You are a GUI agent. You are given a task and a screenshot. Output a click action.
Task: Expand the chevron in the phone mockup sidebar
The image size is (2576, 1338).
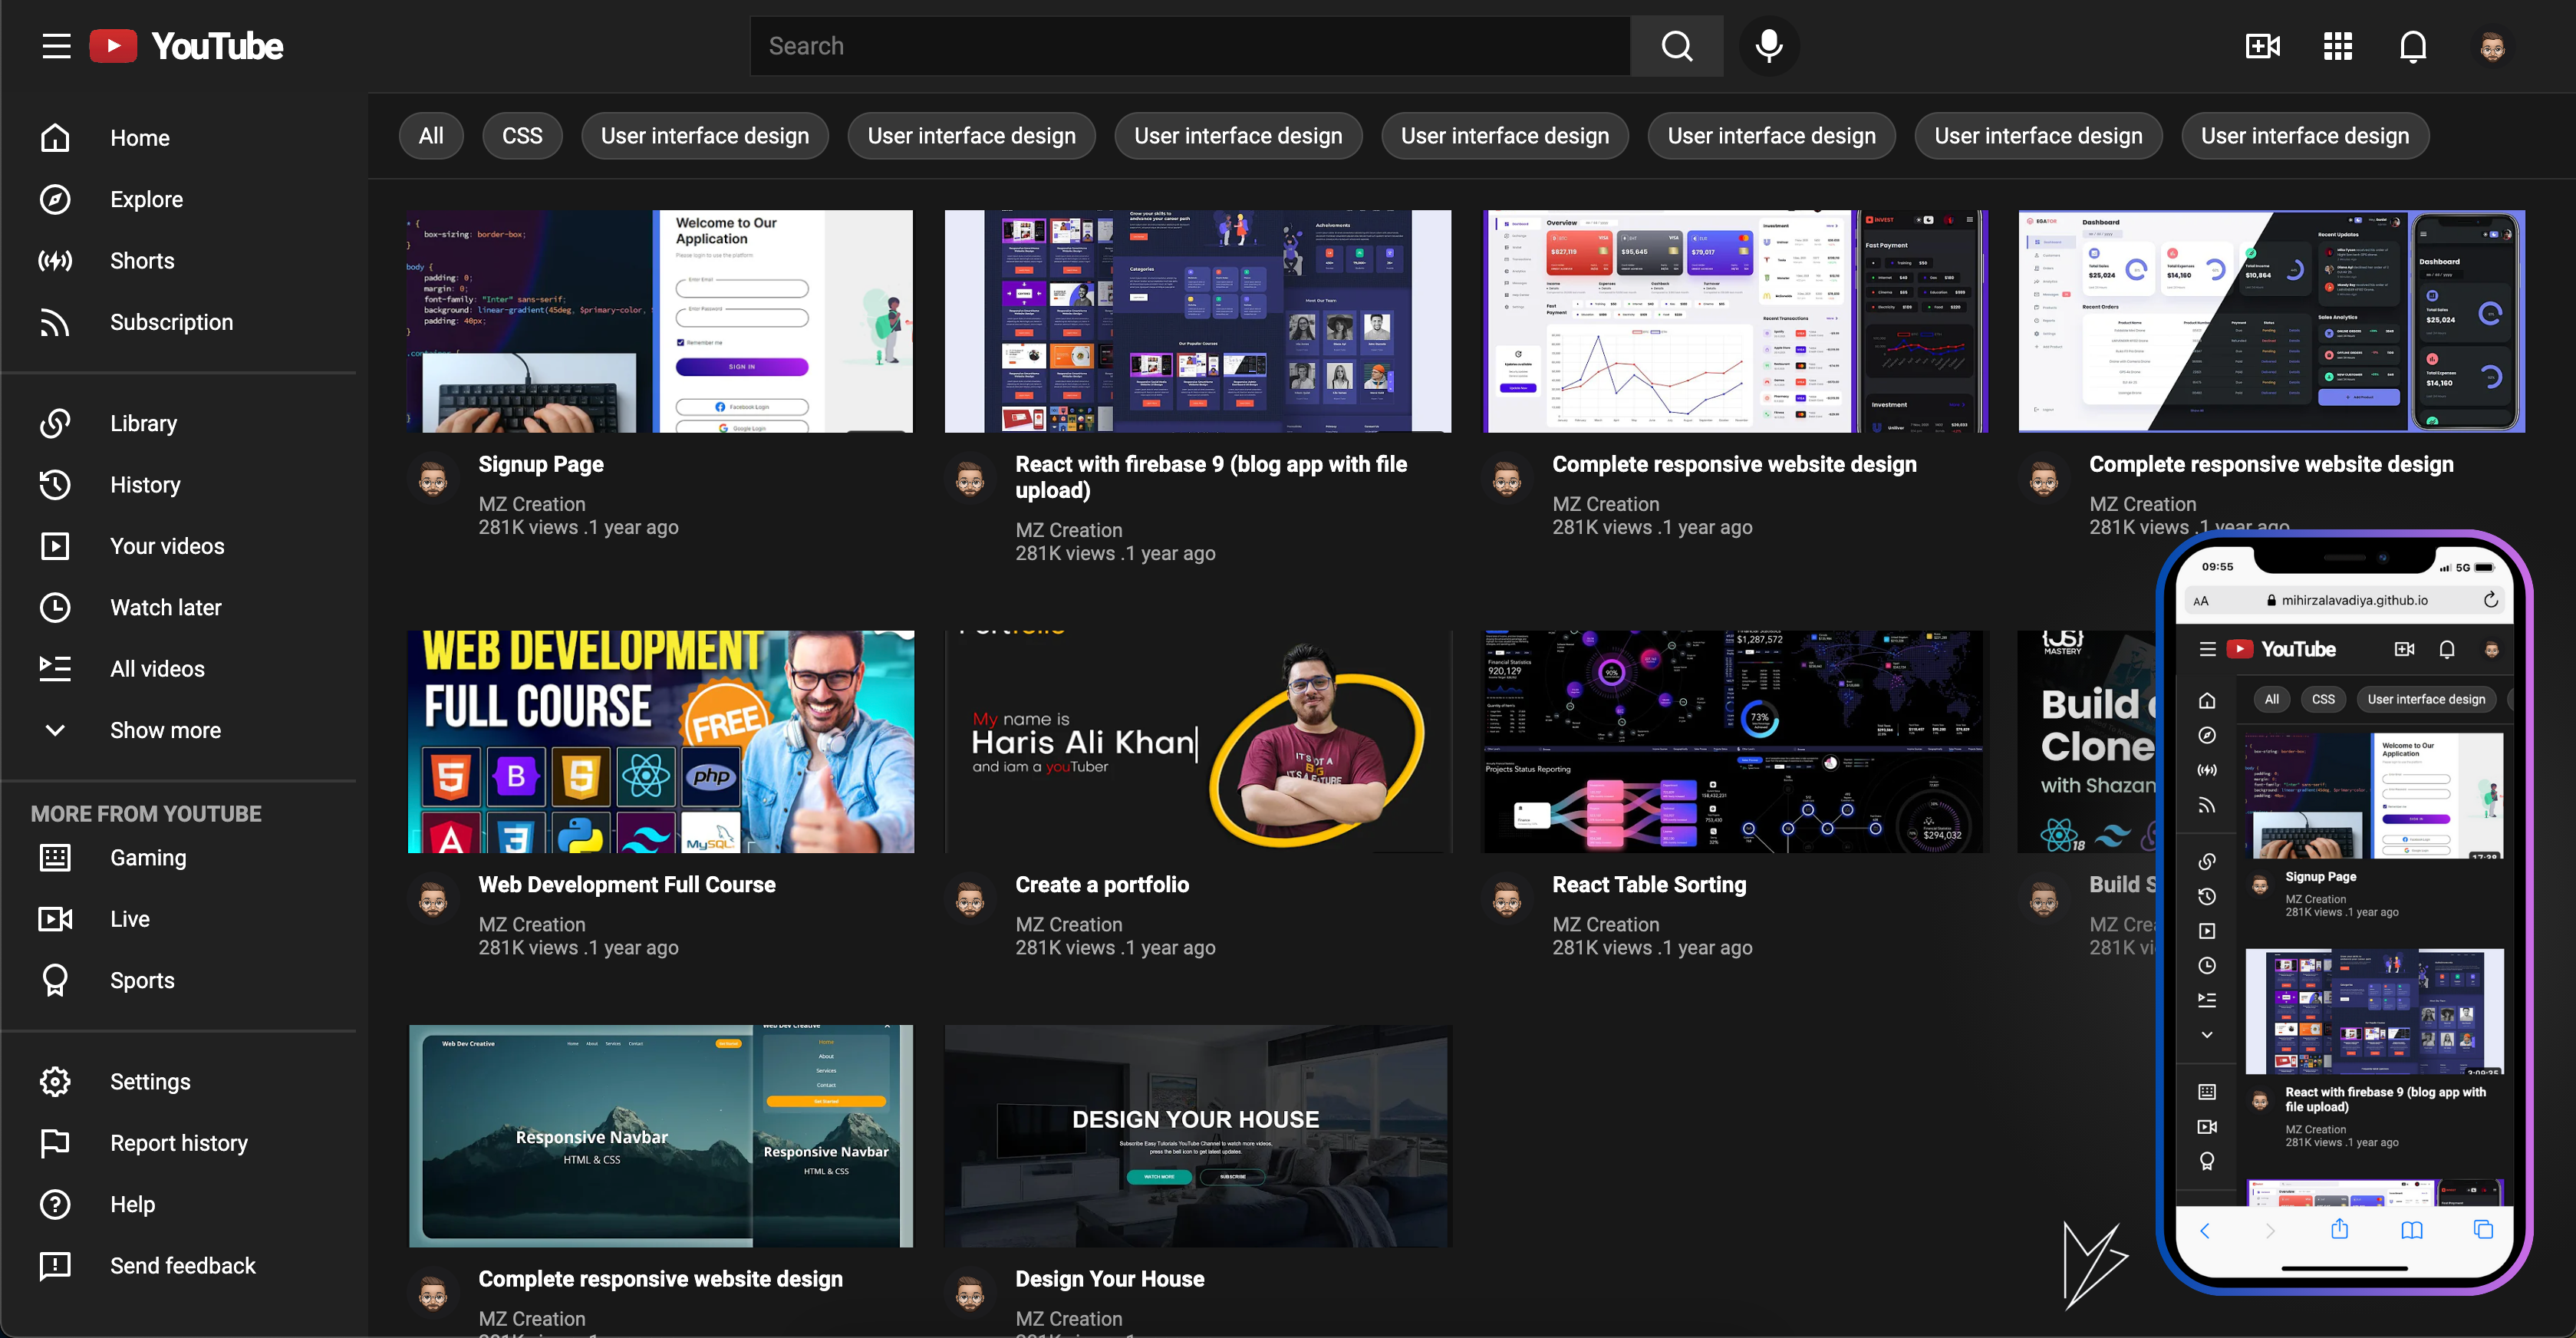pos(2207,1035)
